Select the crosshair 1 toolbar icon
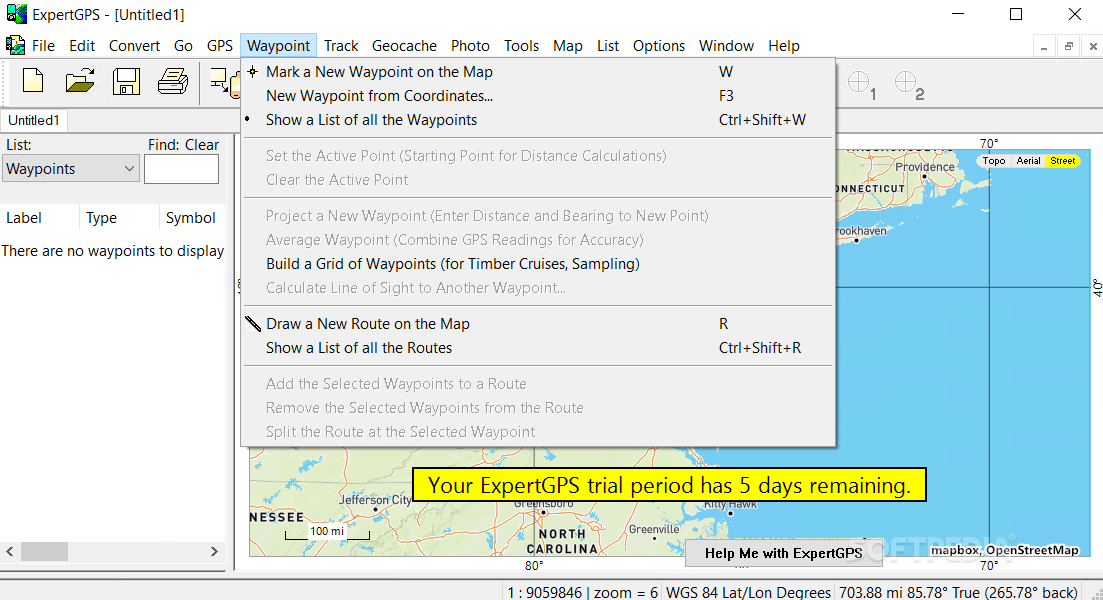 [x=861, y=84]
